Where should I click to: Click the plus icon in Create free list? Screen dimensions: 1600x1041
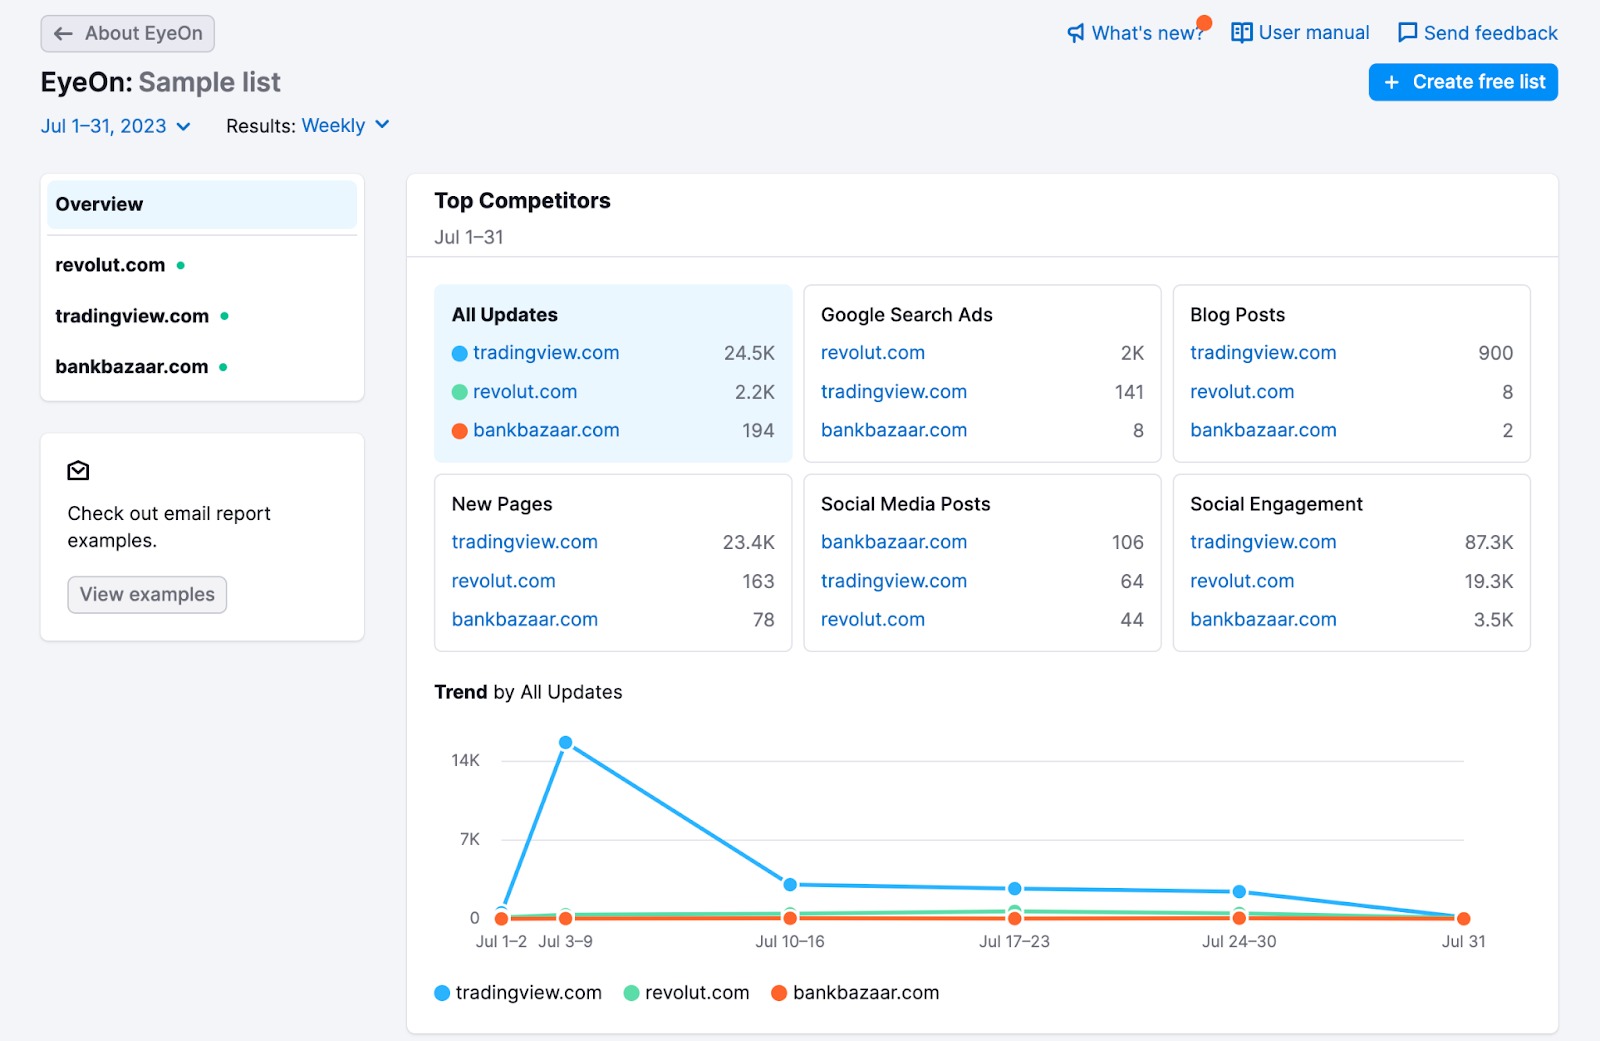[x=1391, y=82]
